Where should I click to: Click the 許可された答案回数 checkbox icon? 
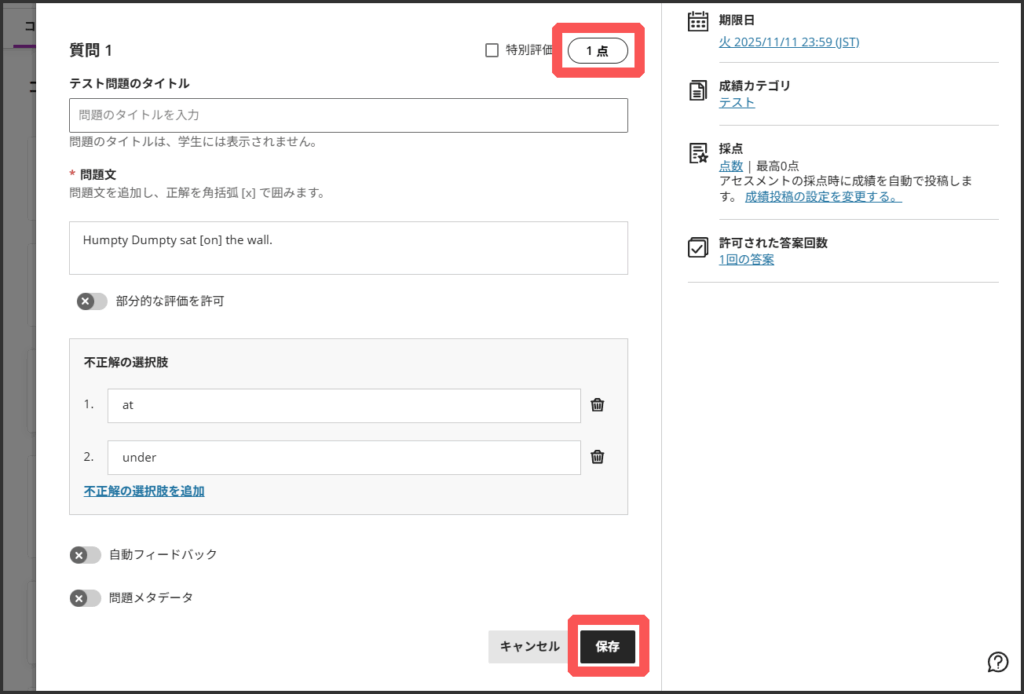click(698, 248)
